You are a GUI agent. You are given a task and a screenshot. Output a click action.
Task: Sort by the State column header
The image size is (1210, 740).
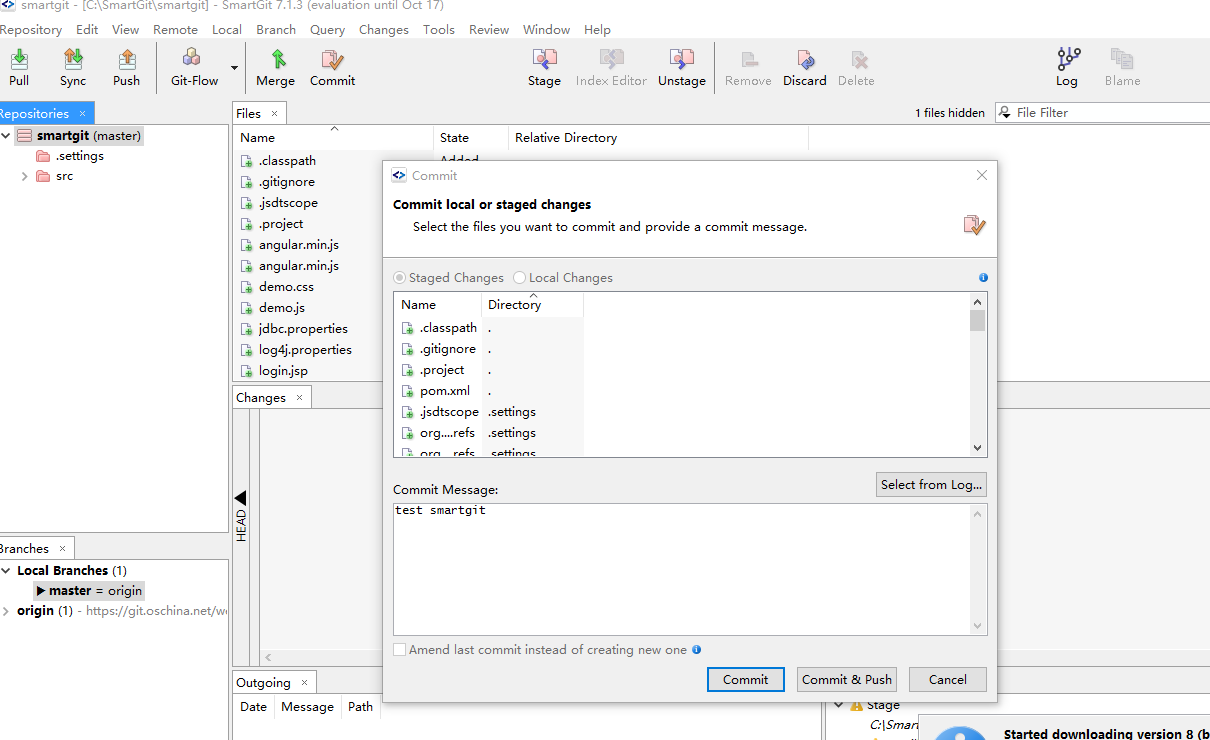pos(471,137)
